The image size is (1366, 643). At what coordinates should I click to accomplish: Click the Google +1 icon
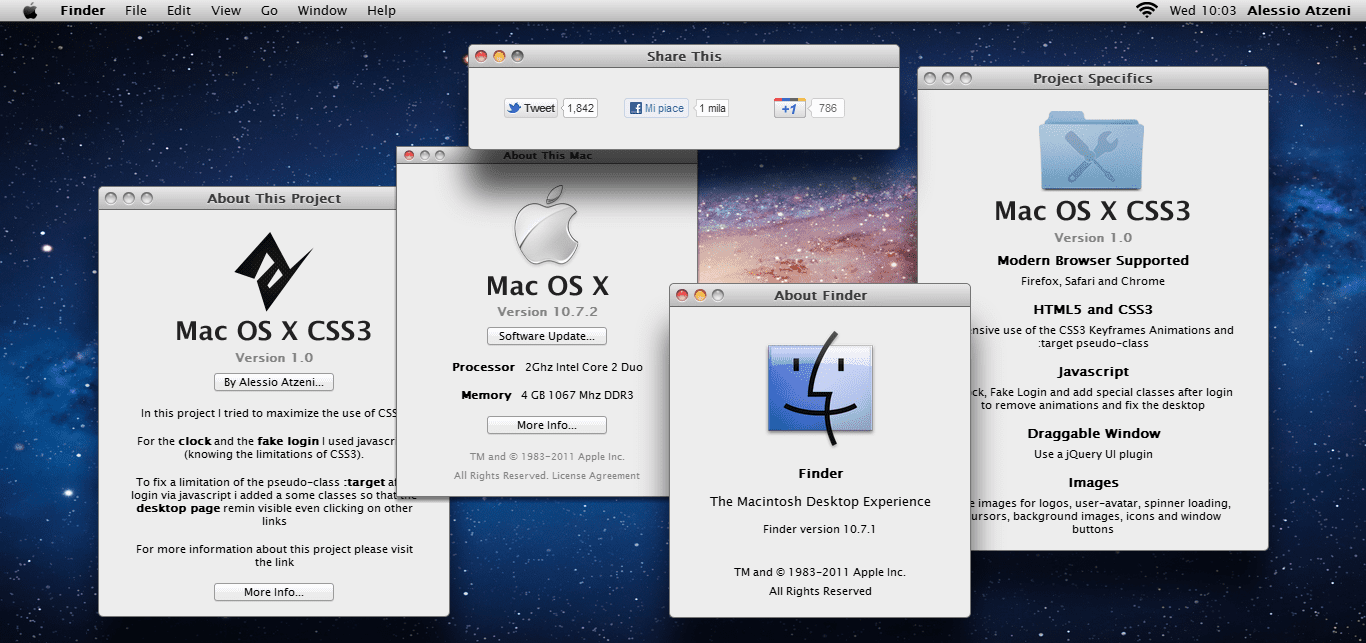click(x=788, y=107)
